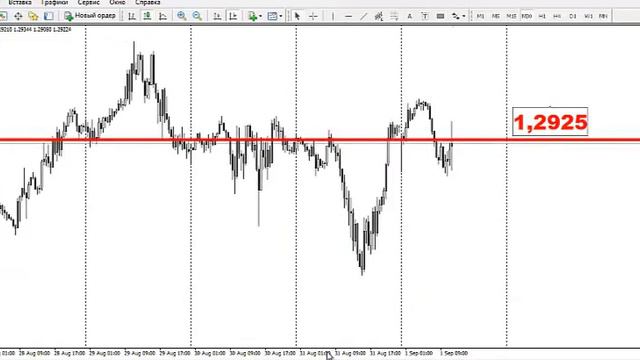Screen dimensions: 640x360
Task: Open the Окно menu
Action: click(117, 2)
